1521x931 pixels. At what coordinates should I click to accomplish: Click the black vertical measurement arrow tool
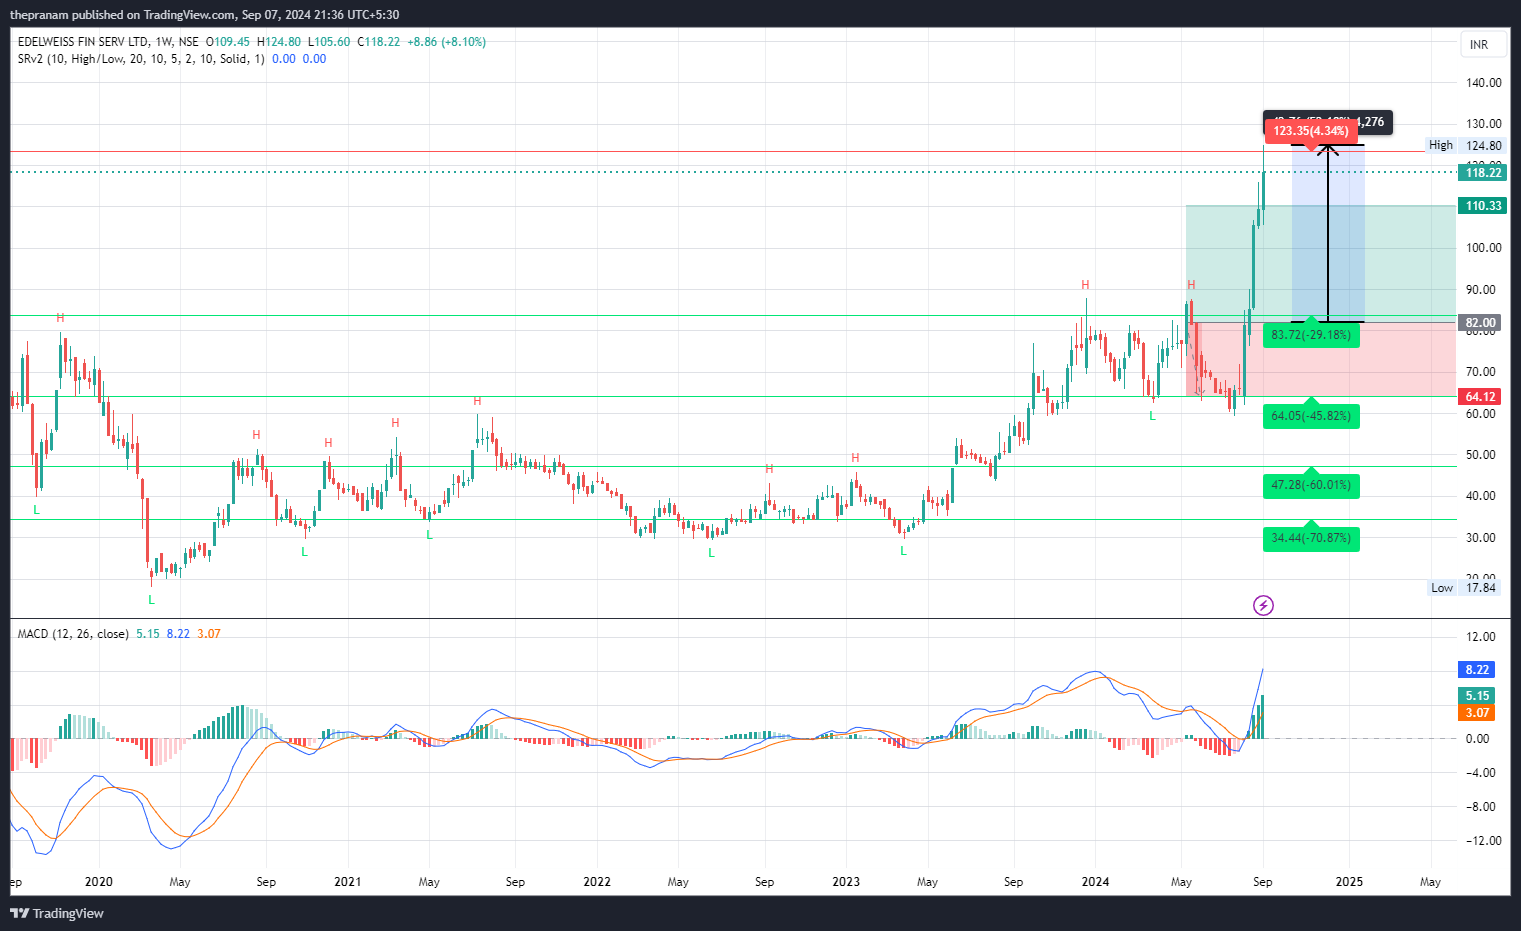[x=1328, y=234]
